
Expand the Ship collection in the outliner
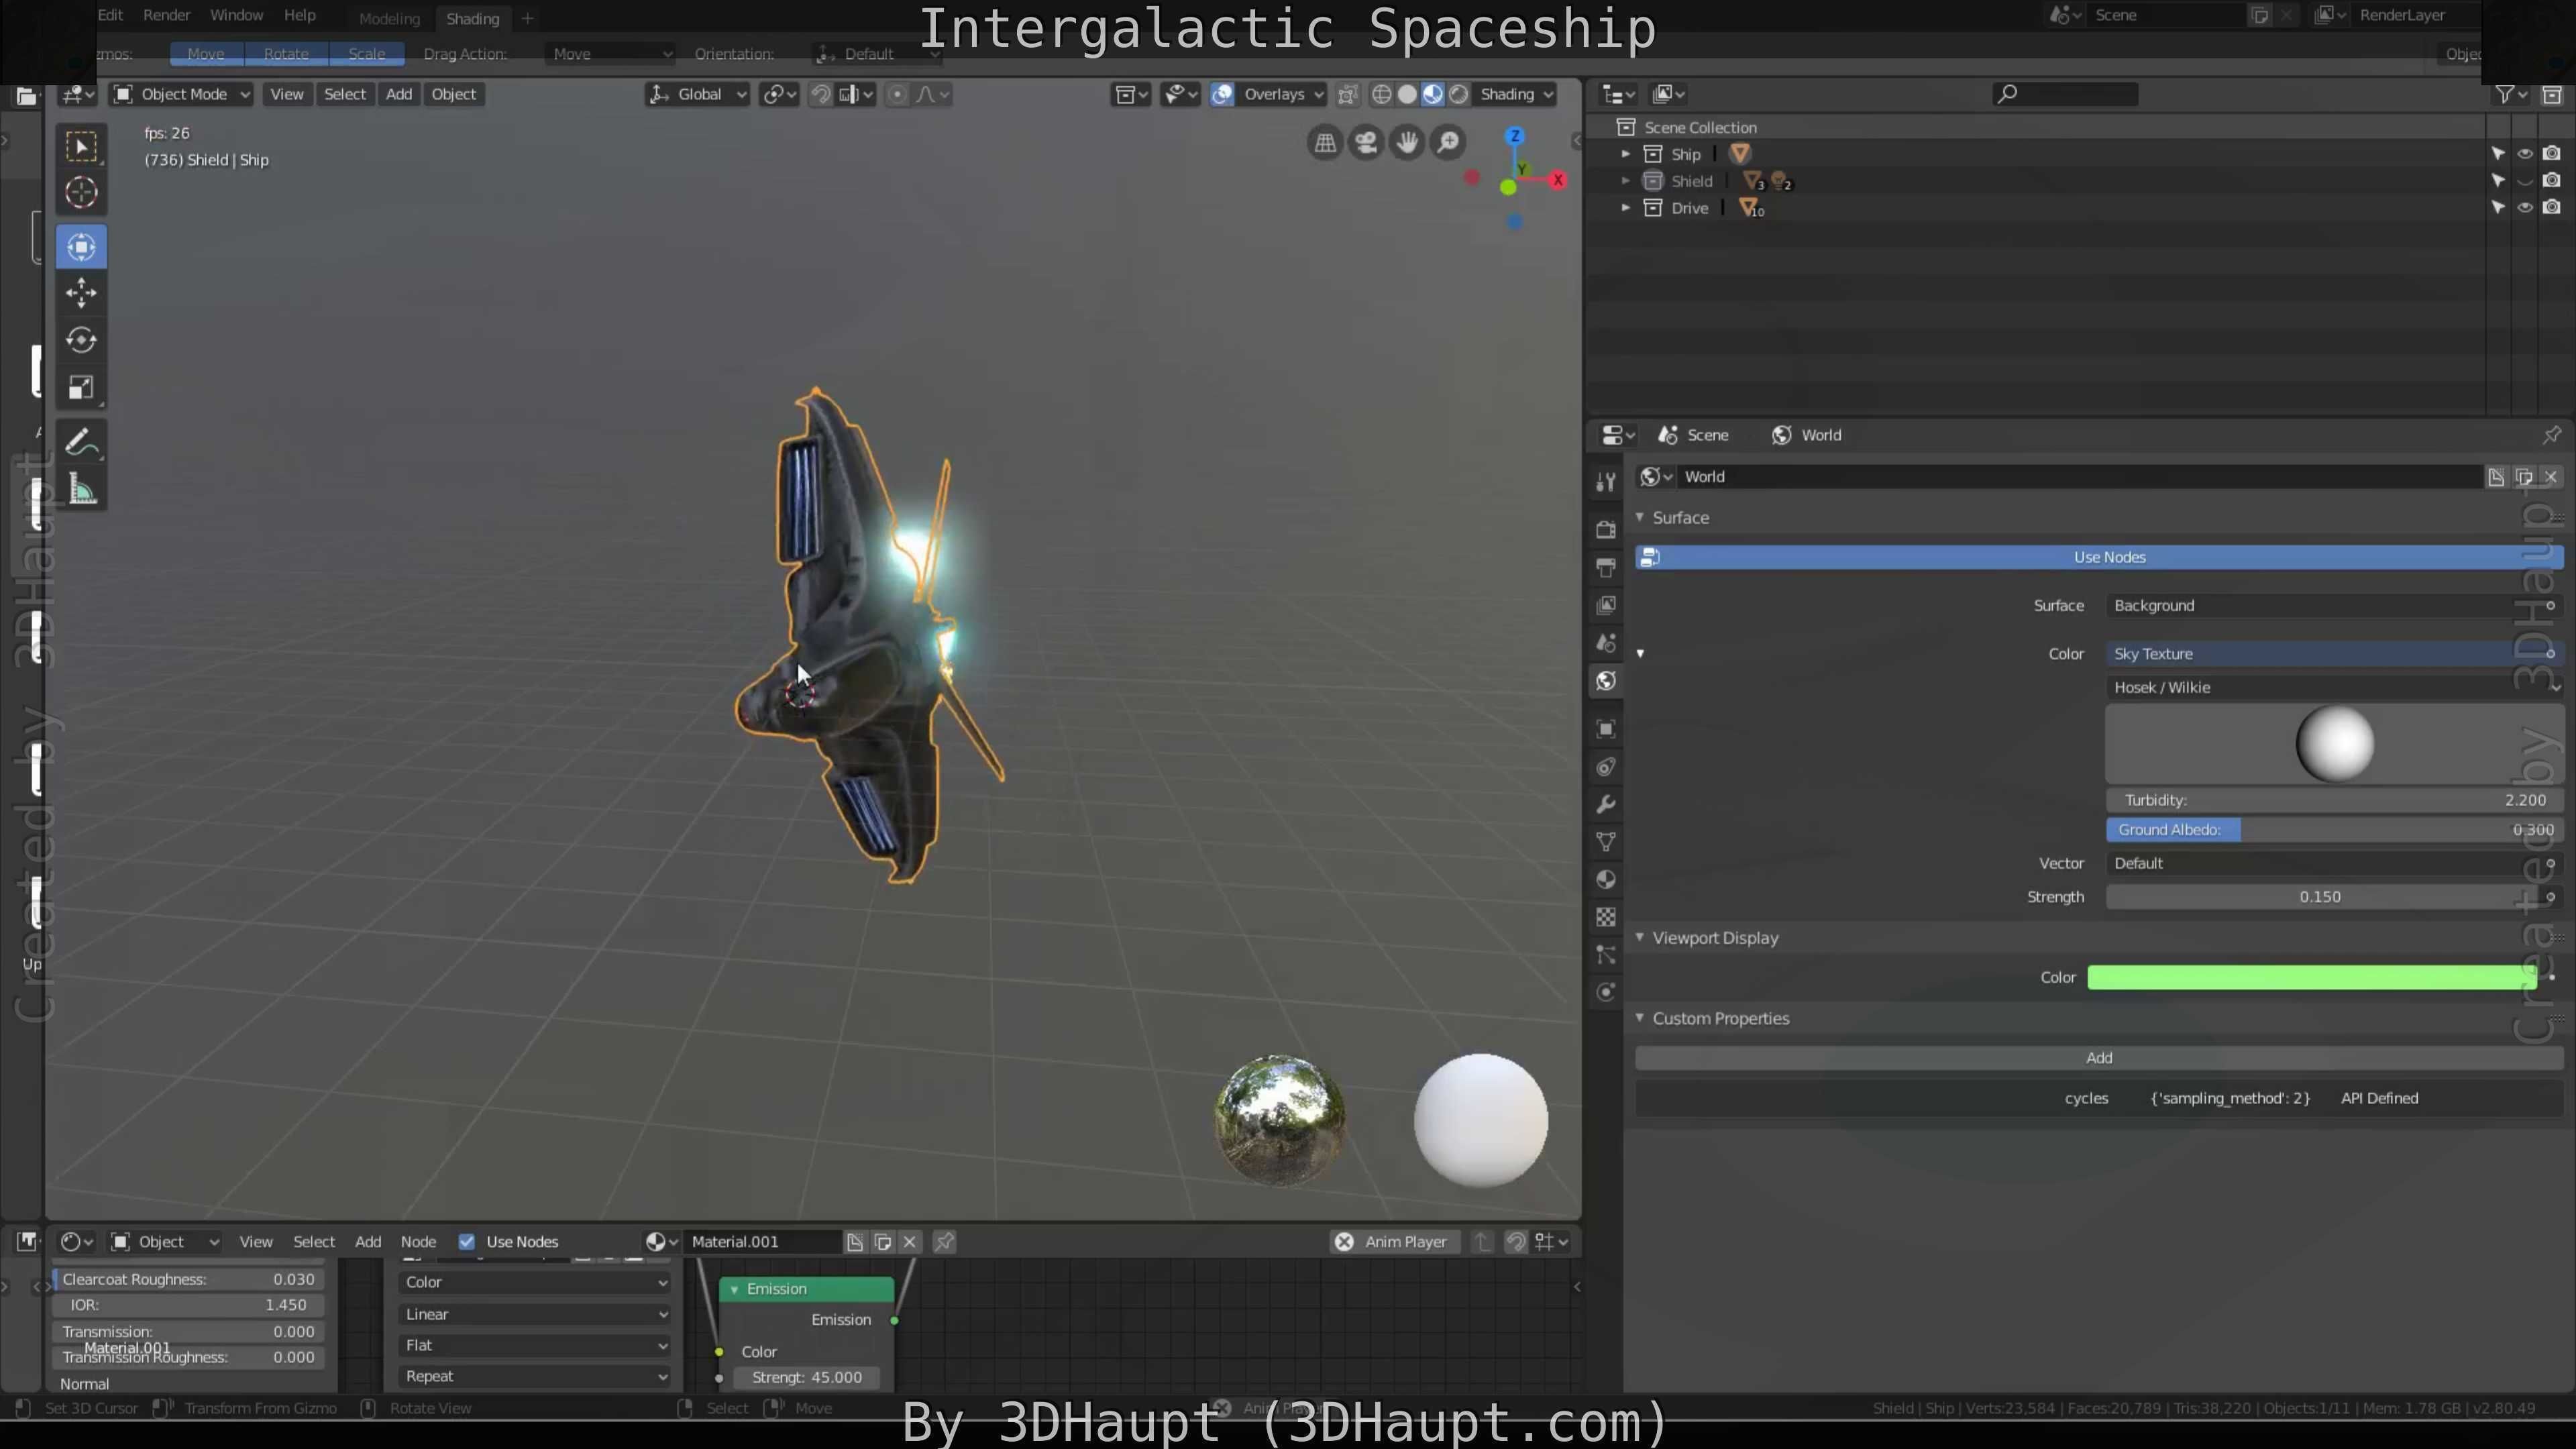tap(1625, 154)
